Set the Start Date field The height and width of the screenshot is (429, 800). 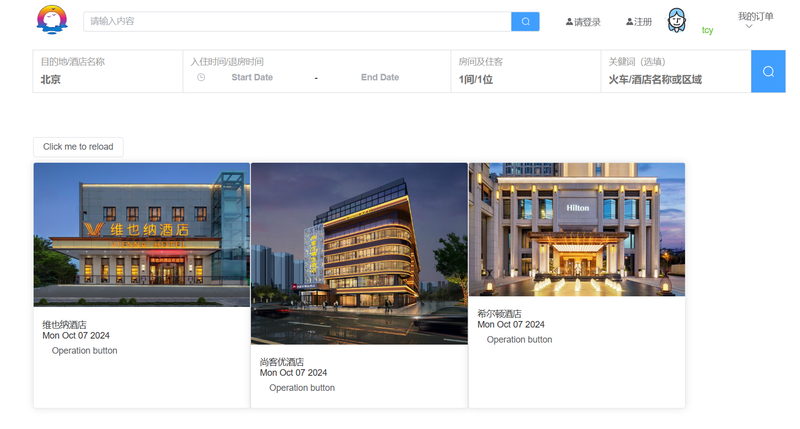[x=252, y=77]
